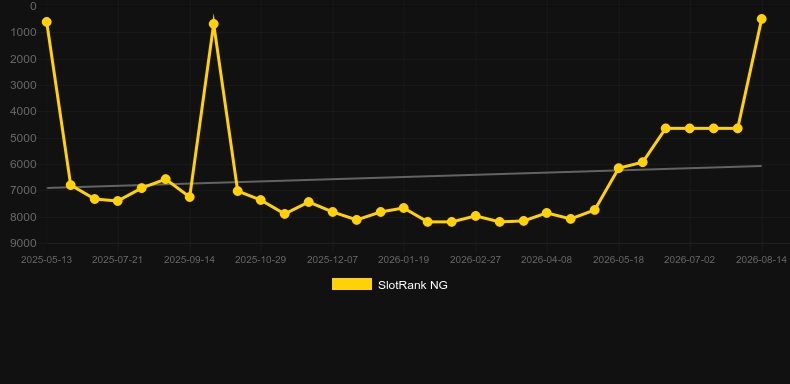Click the 3000 y-axis label
Screen dimensions: 790x384
[x=24, y=85]
